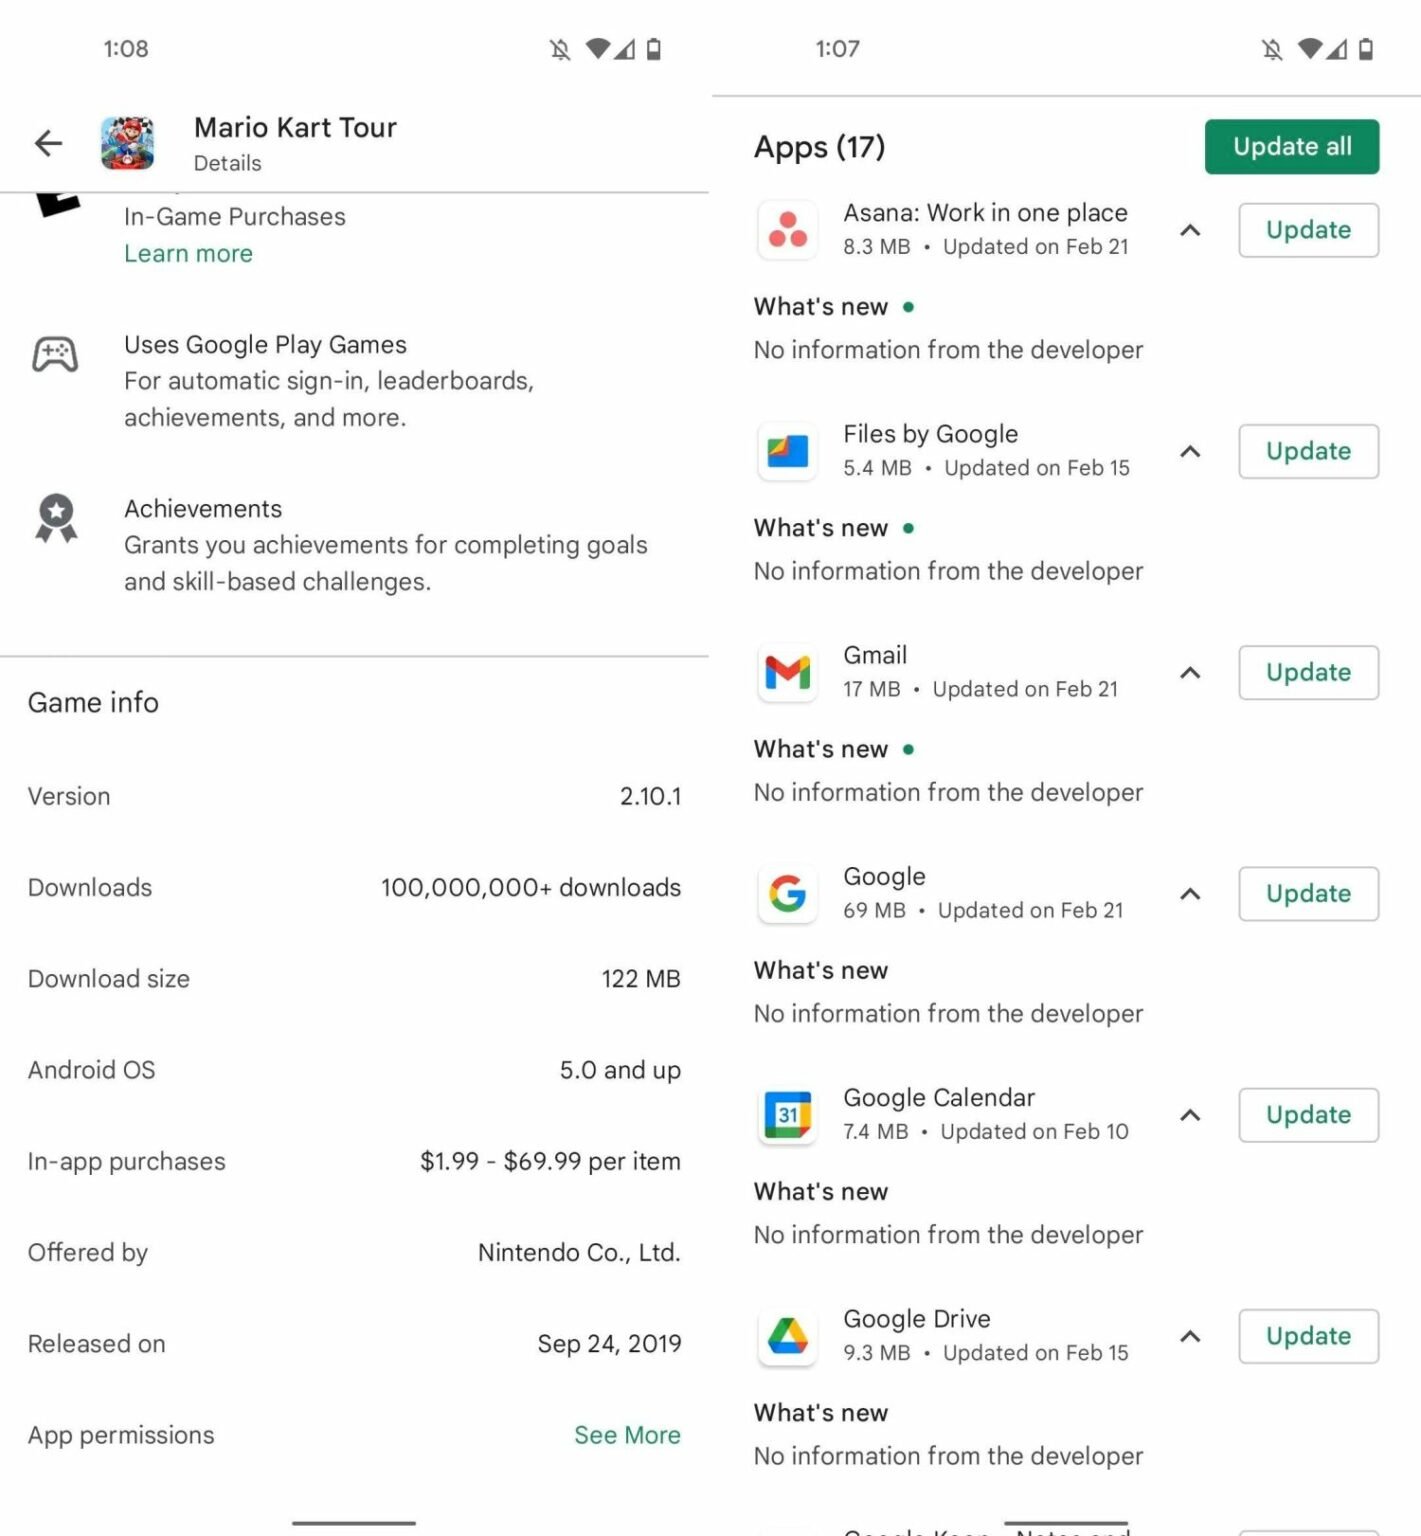Update the Google Calendar app
1421x1536 pixels.
tap(1308, 1115)
